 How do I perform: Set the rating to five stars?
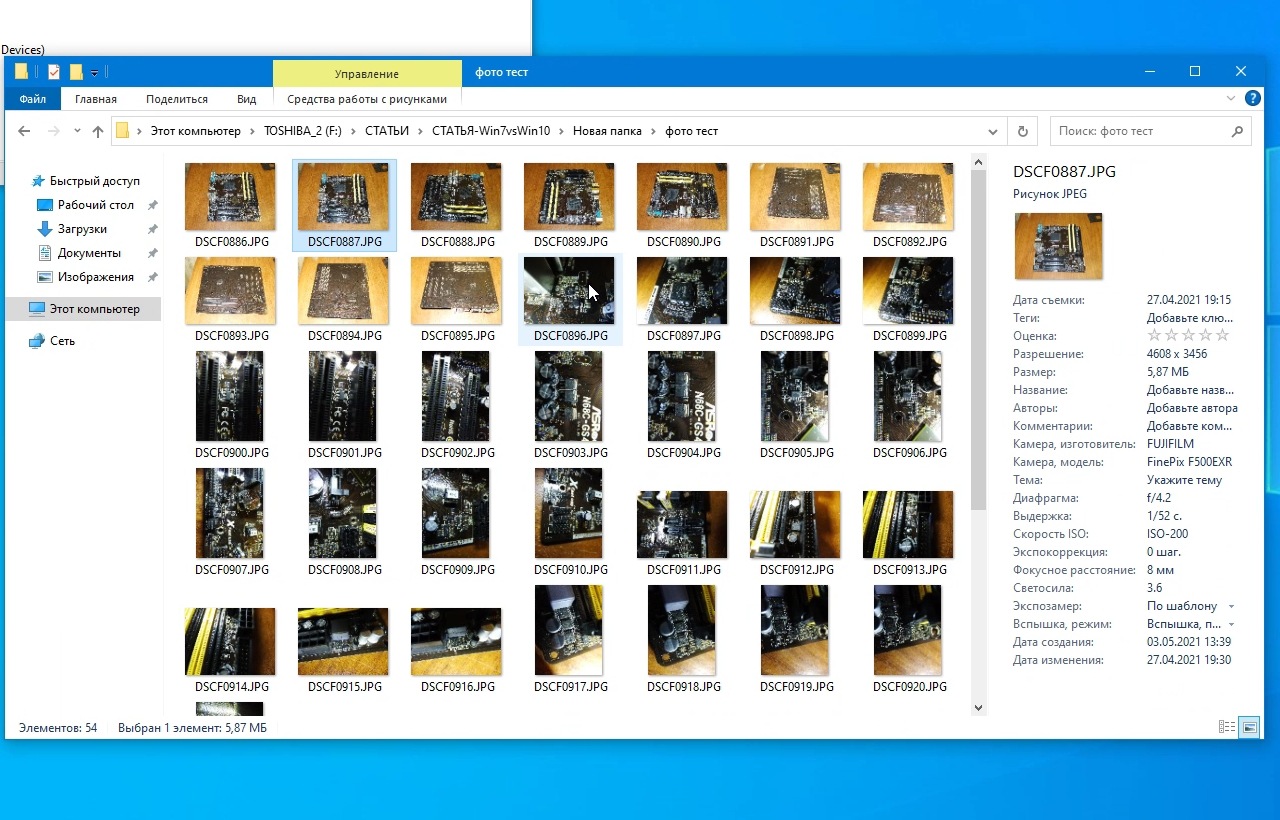point(1222,336)
